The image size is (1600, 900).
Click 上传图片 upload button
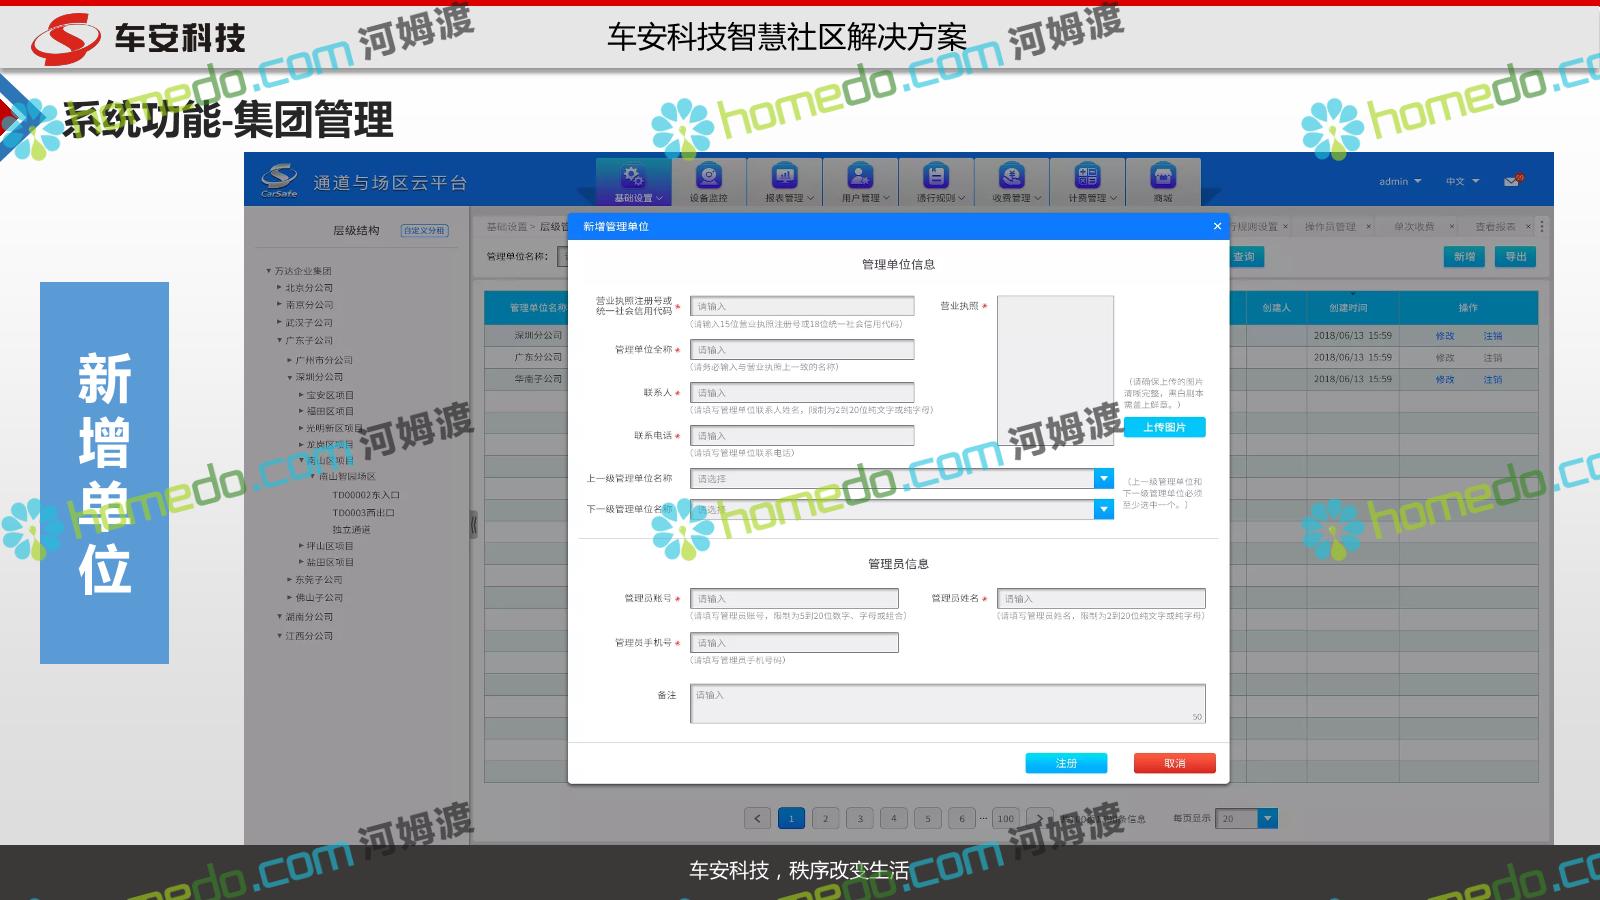[1164, 427]
